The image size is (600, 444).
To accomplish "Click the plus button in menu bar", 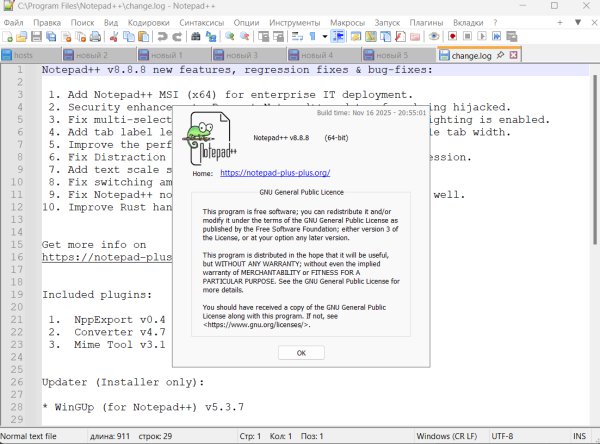I will pos(560,23).
